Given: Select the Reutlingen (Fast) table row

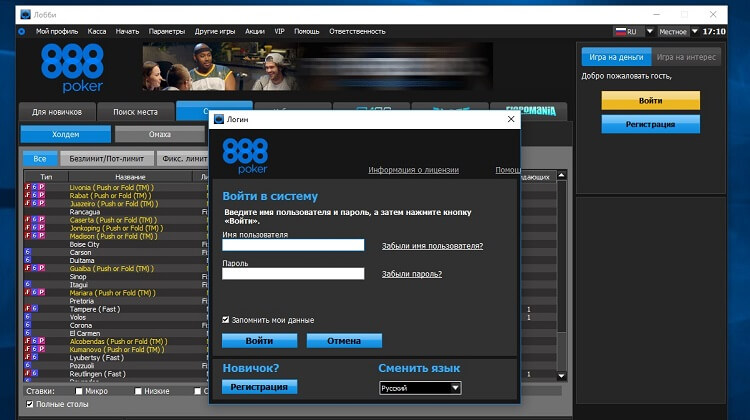Looking at the screenshot, I should coord(116,374).
